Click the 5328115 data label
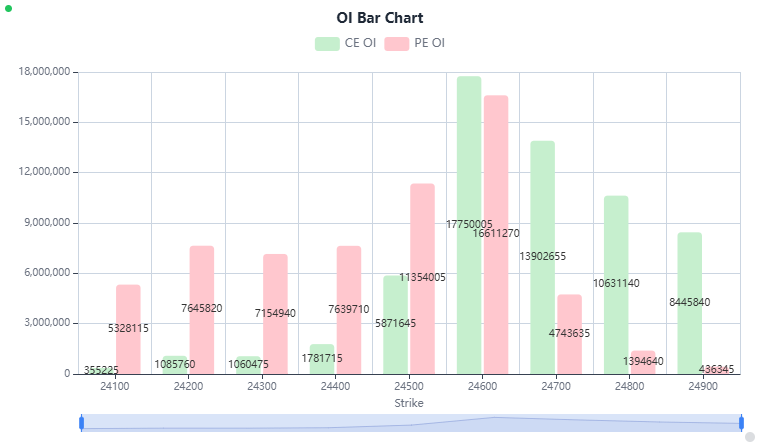The image size is (757, 447). [x=128, y=329]
